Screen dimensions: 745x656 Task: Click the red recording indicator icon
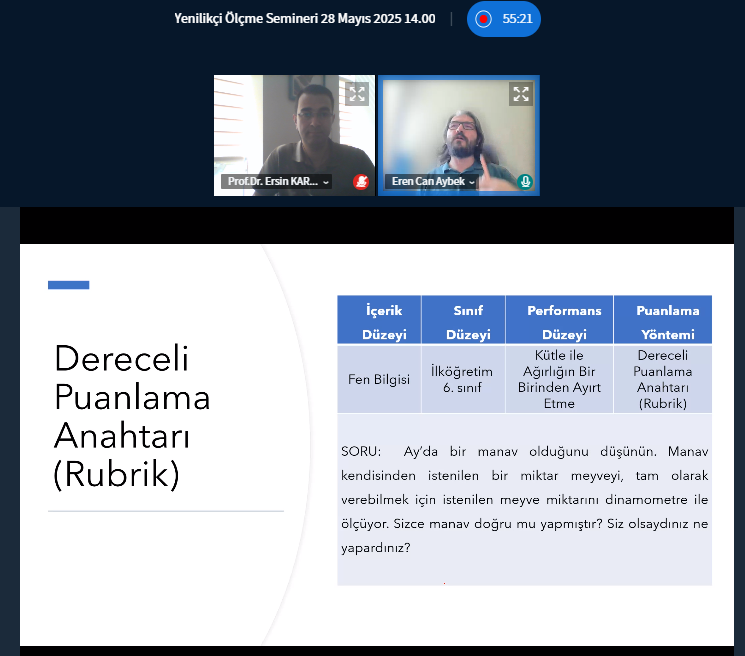[484, 19]
